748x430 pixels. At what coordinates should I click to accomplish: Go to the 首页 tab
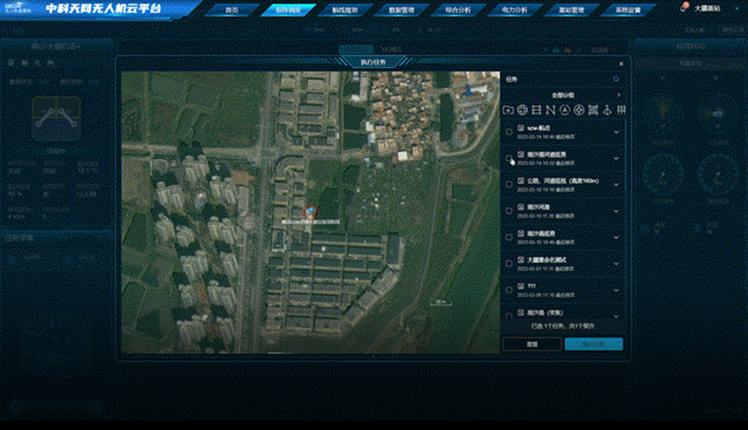[x=232, y=9]
